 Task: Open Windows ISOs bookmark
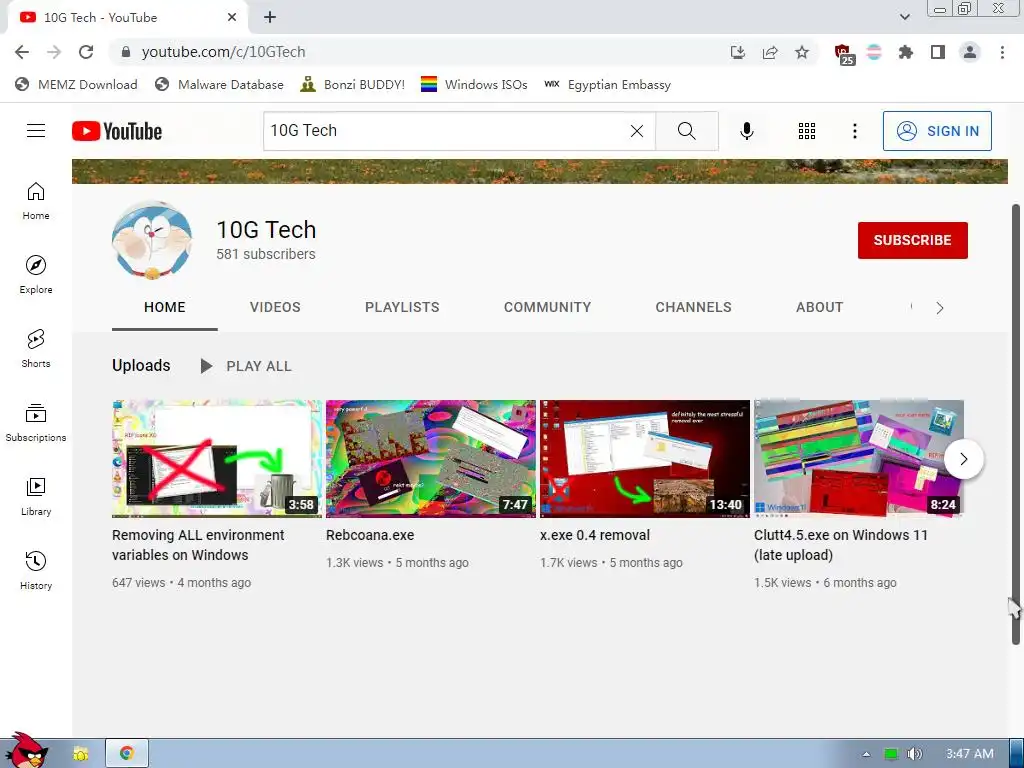[x=474, y=85]
